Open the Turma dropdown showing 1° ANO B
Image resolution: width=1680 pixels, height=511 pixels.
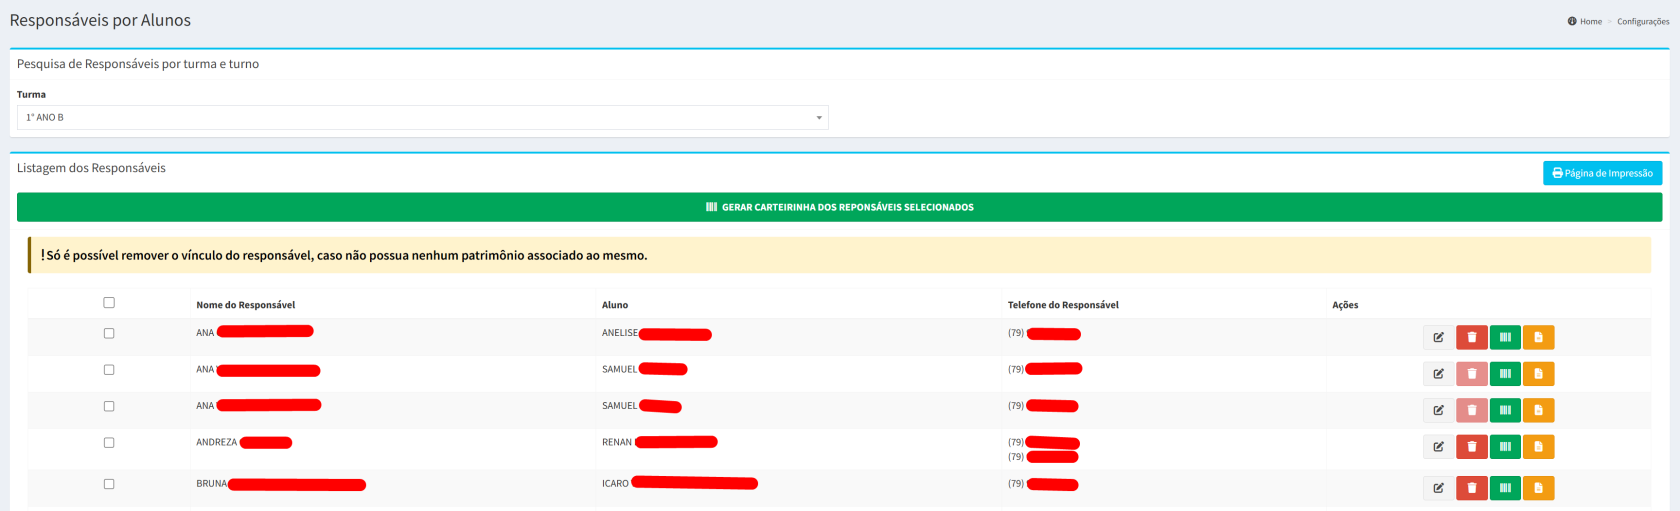[x=421, y=118]
